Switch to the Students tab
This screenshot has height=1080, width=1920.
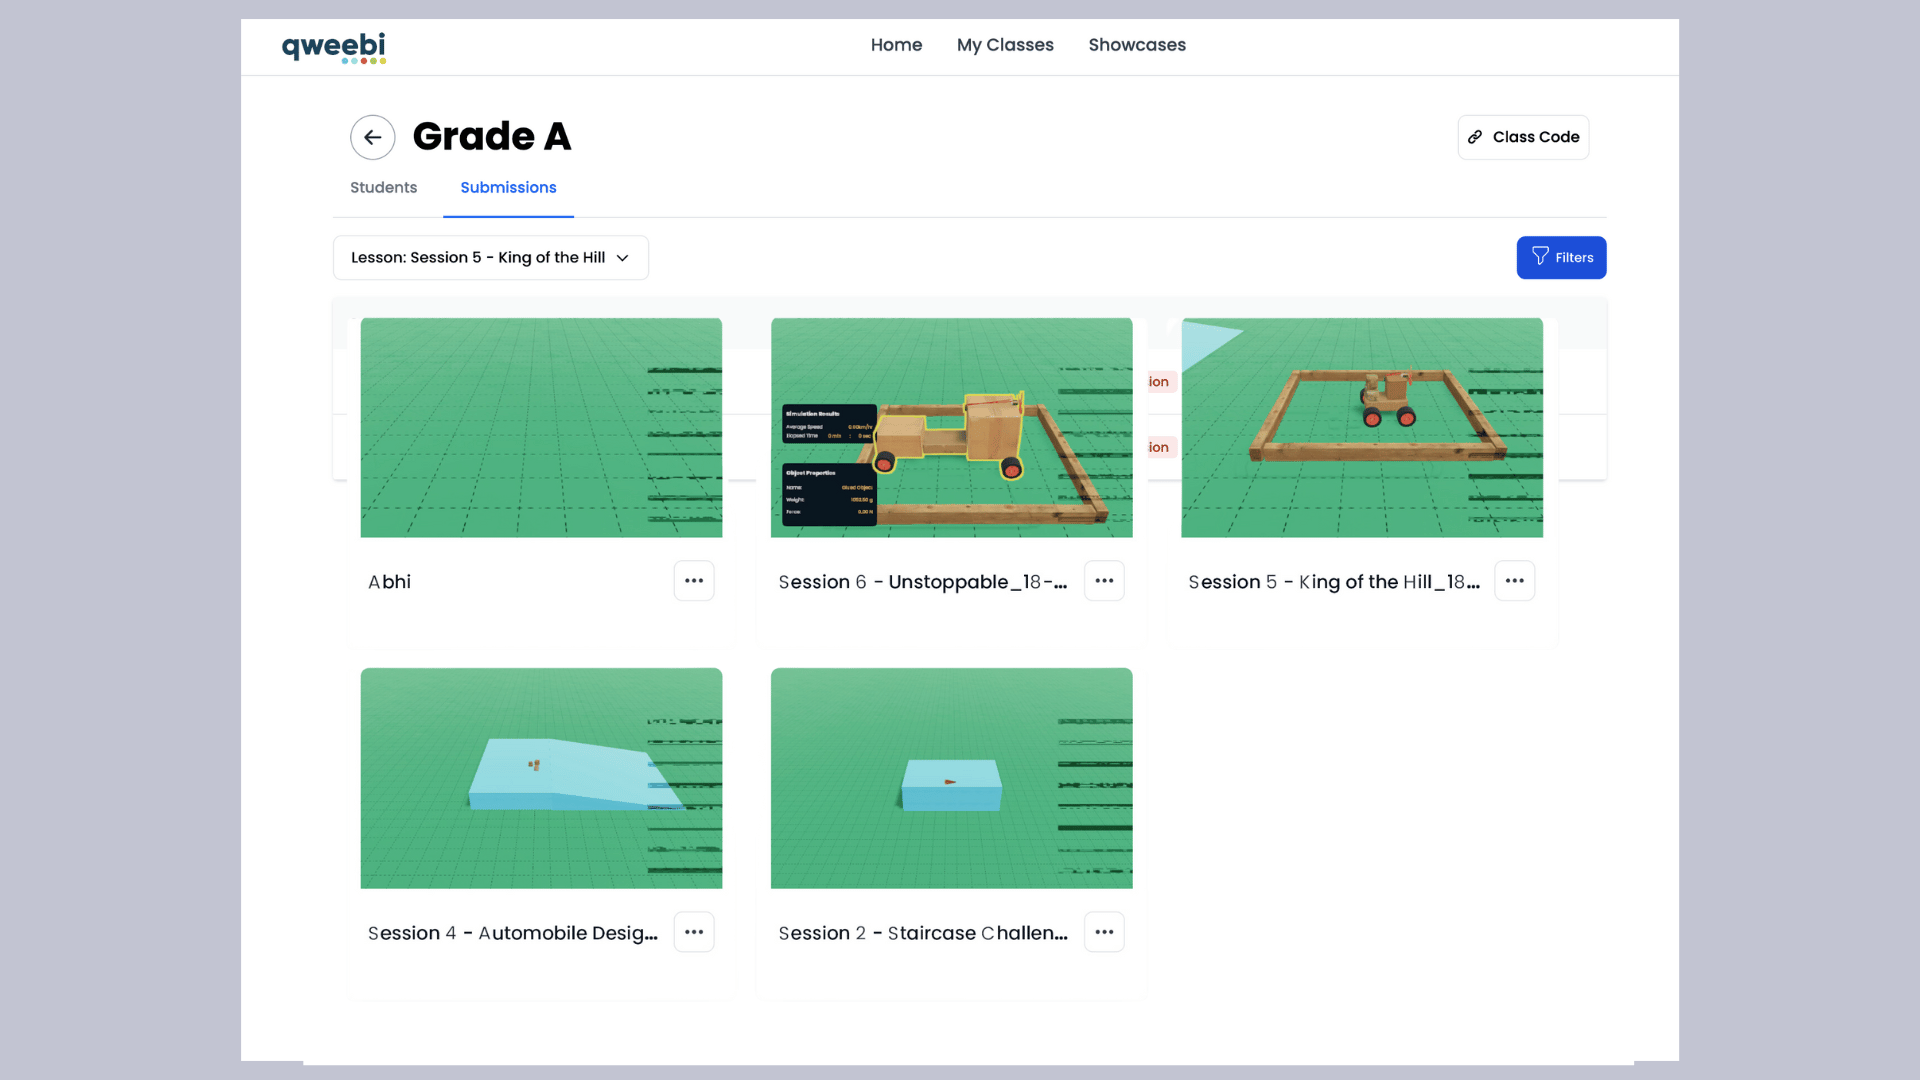[383, 188]
